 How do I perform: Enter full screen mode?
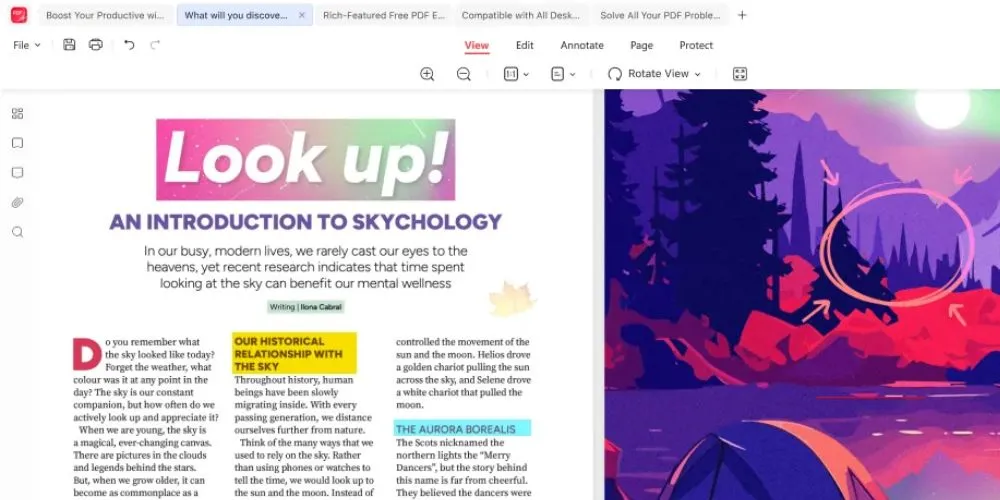740,74
